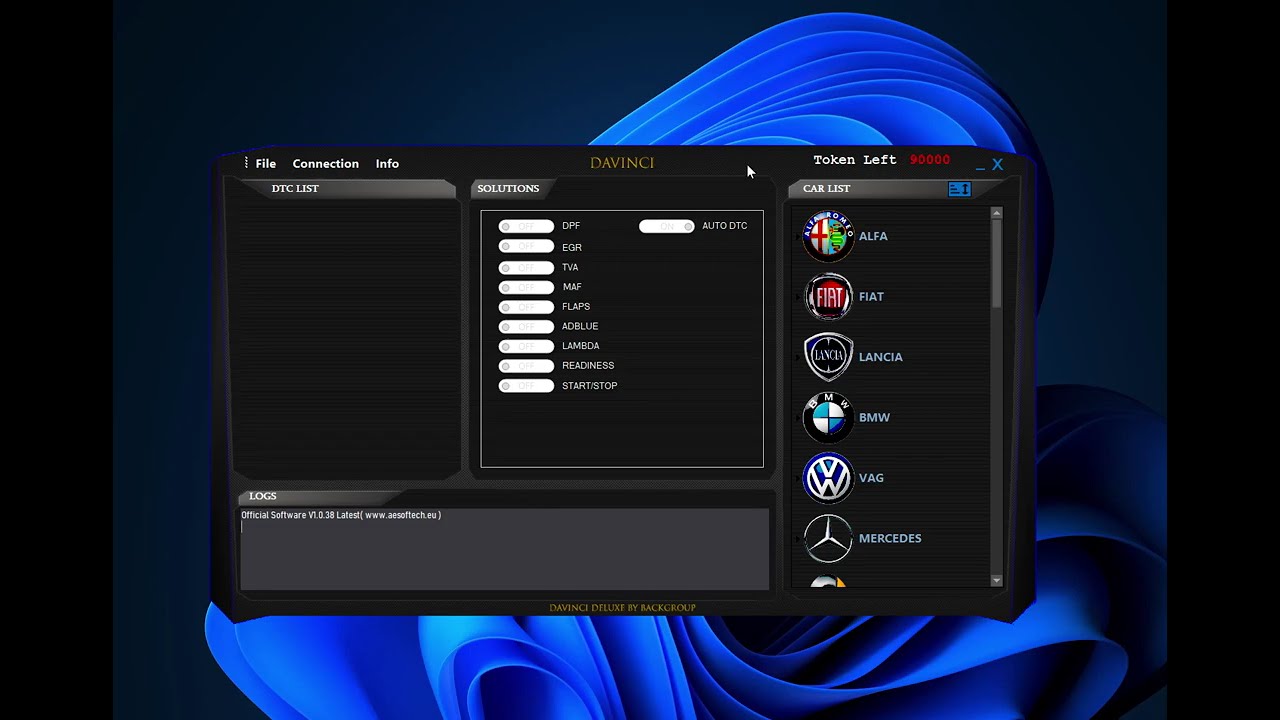Viewport: 1280px width, 720px height.
Task: Click the Mercedes star logo
Action: tap(828, 538)
